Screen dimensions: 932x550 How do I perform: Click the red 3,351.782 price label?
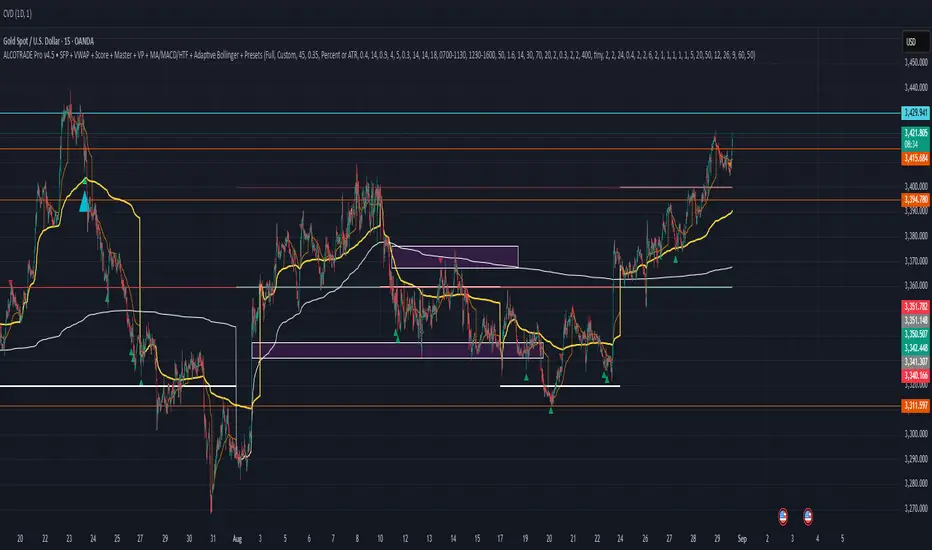click(x=915, y=306)
